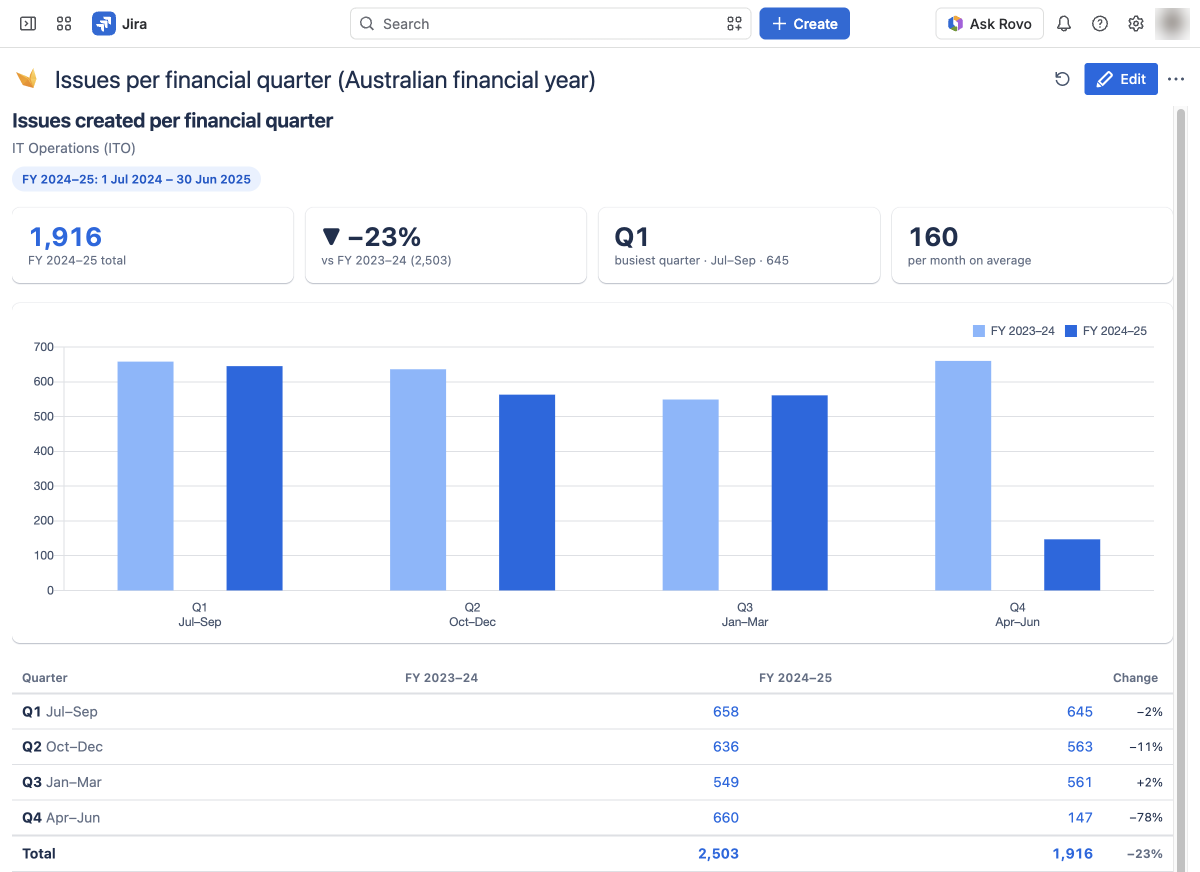Click the Q4 FY 2024–25 dark bar

1072,565
